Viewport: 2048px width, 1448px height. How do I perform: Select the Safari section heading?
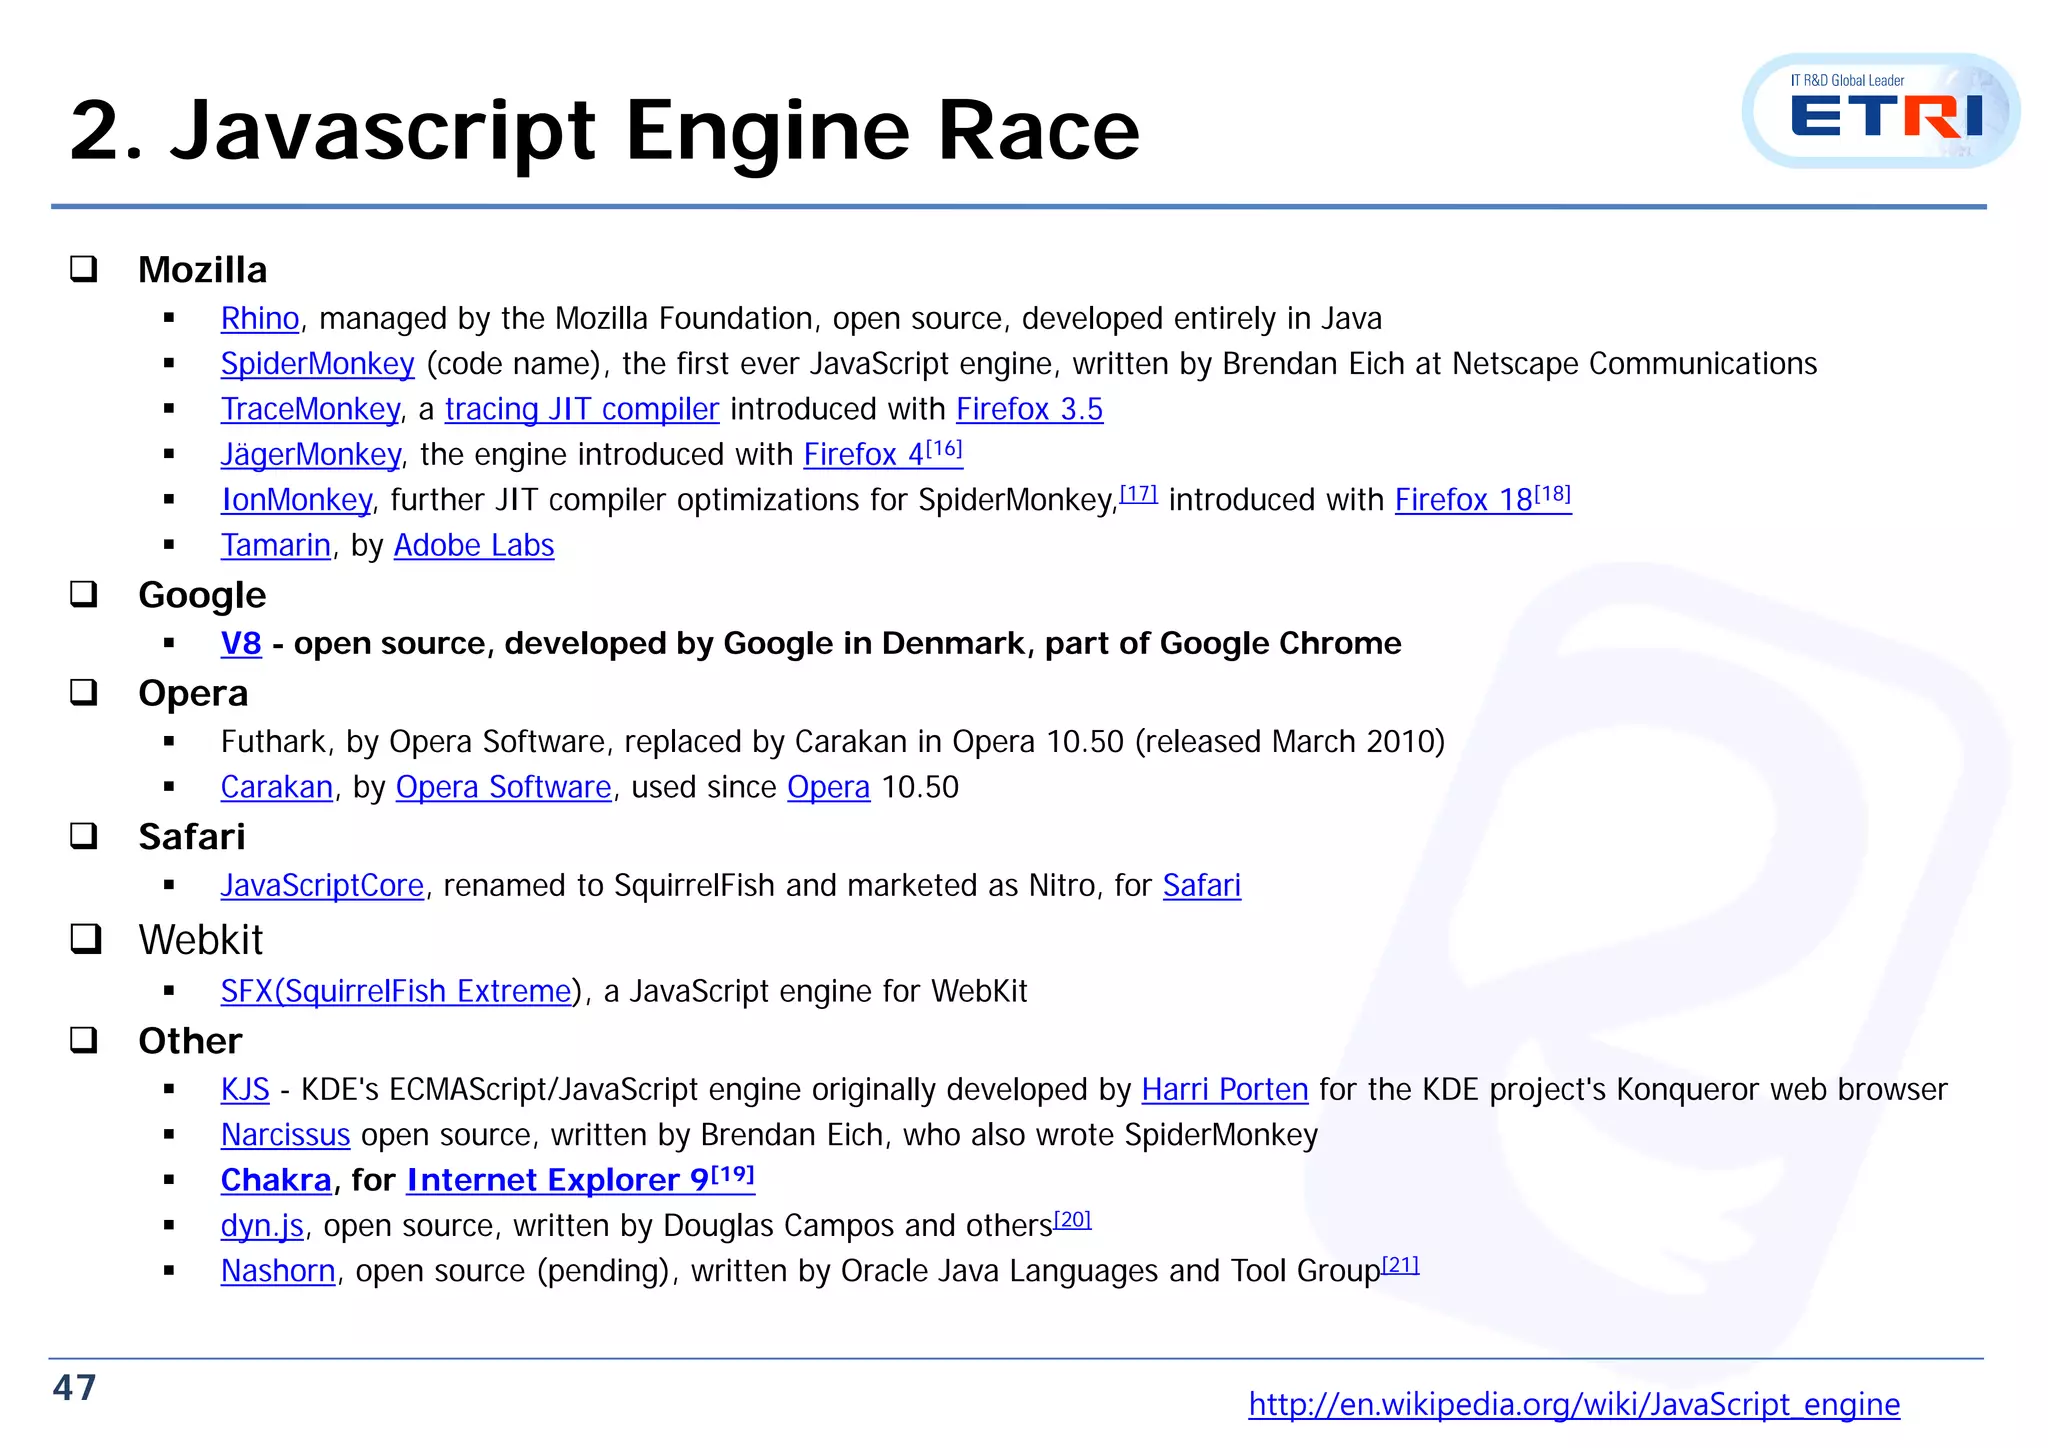point(192,837)
